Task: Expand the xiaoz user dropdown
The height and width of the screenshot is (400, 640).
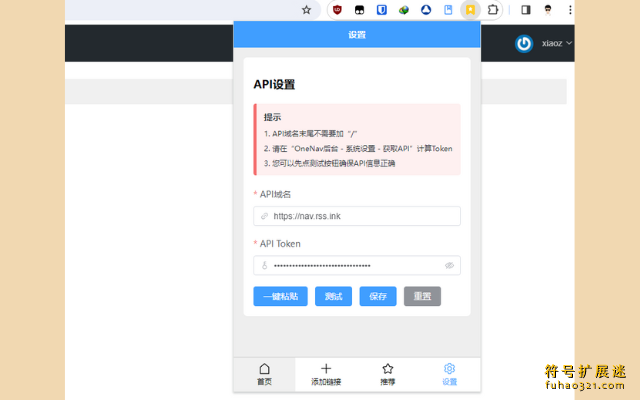Action: (x=557, y=43)
